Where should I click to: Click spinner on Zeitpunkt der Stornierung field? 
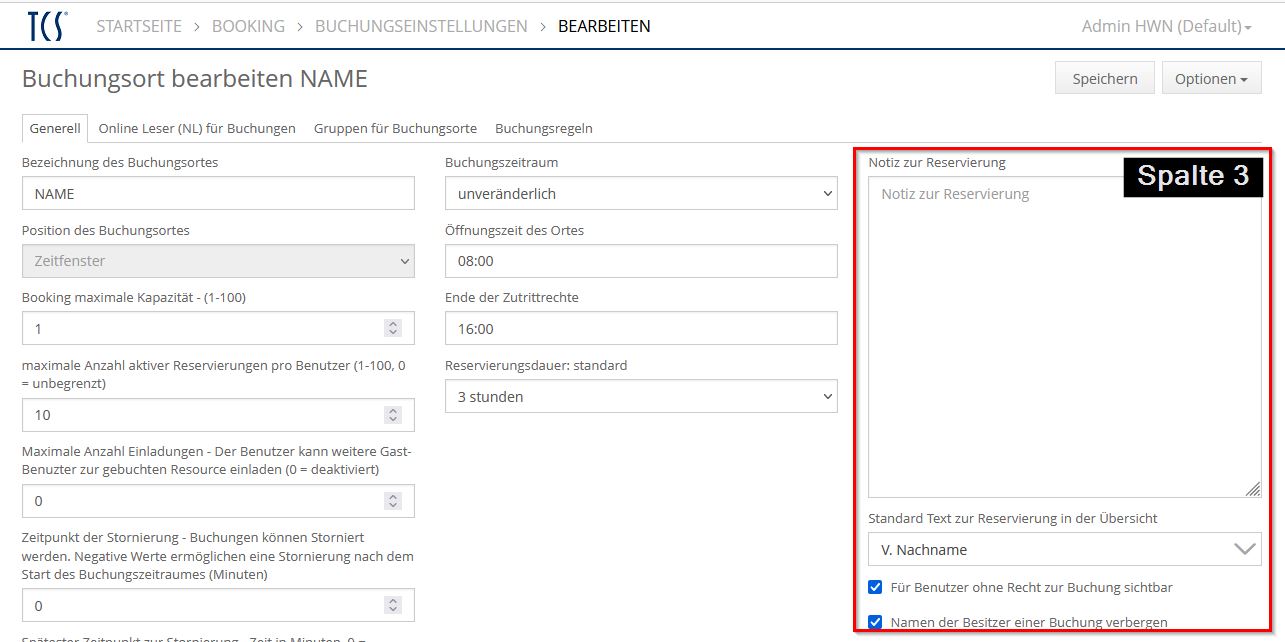(393, 606)
